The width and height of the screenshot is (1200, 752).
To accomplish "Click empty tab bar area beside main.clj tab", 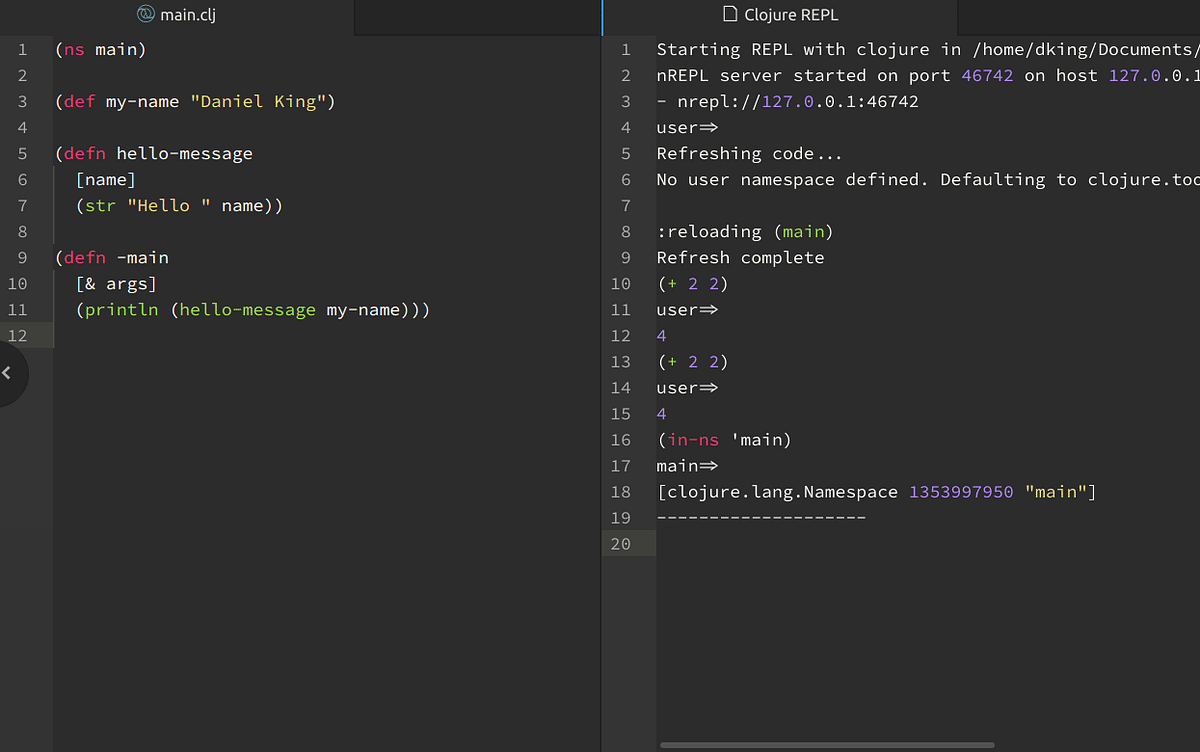I will point(477,17).
